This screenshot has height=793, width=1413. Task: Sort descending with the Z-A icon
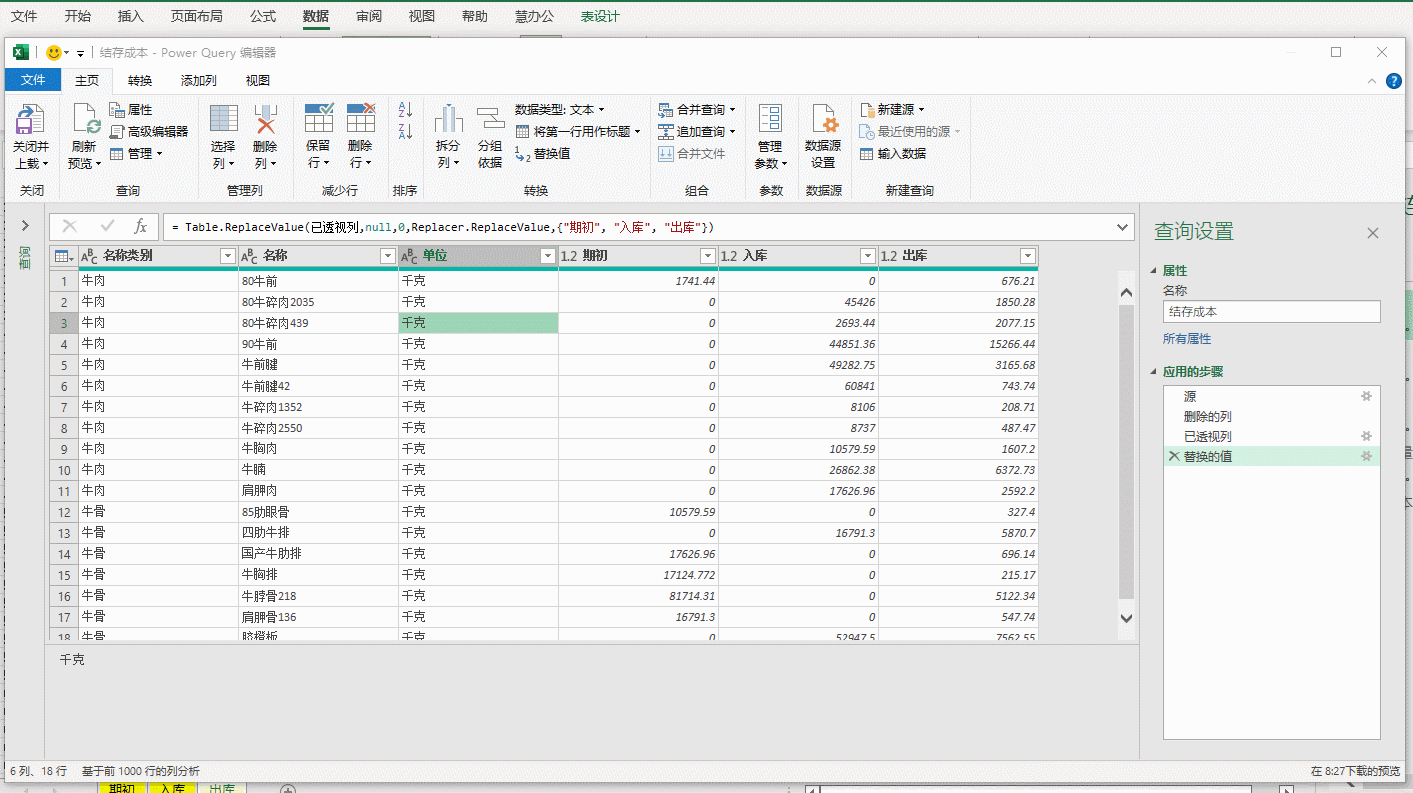pos(406,132)
